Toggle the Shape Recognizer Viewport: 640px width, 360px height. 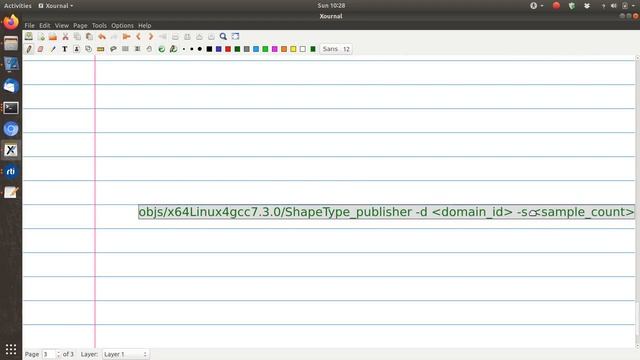tap(89, 49)
